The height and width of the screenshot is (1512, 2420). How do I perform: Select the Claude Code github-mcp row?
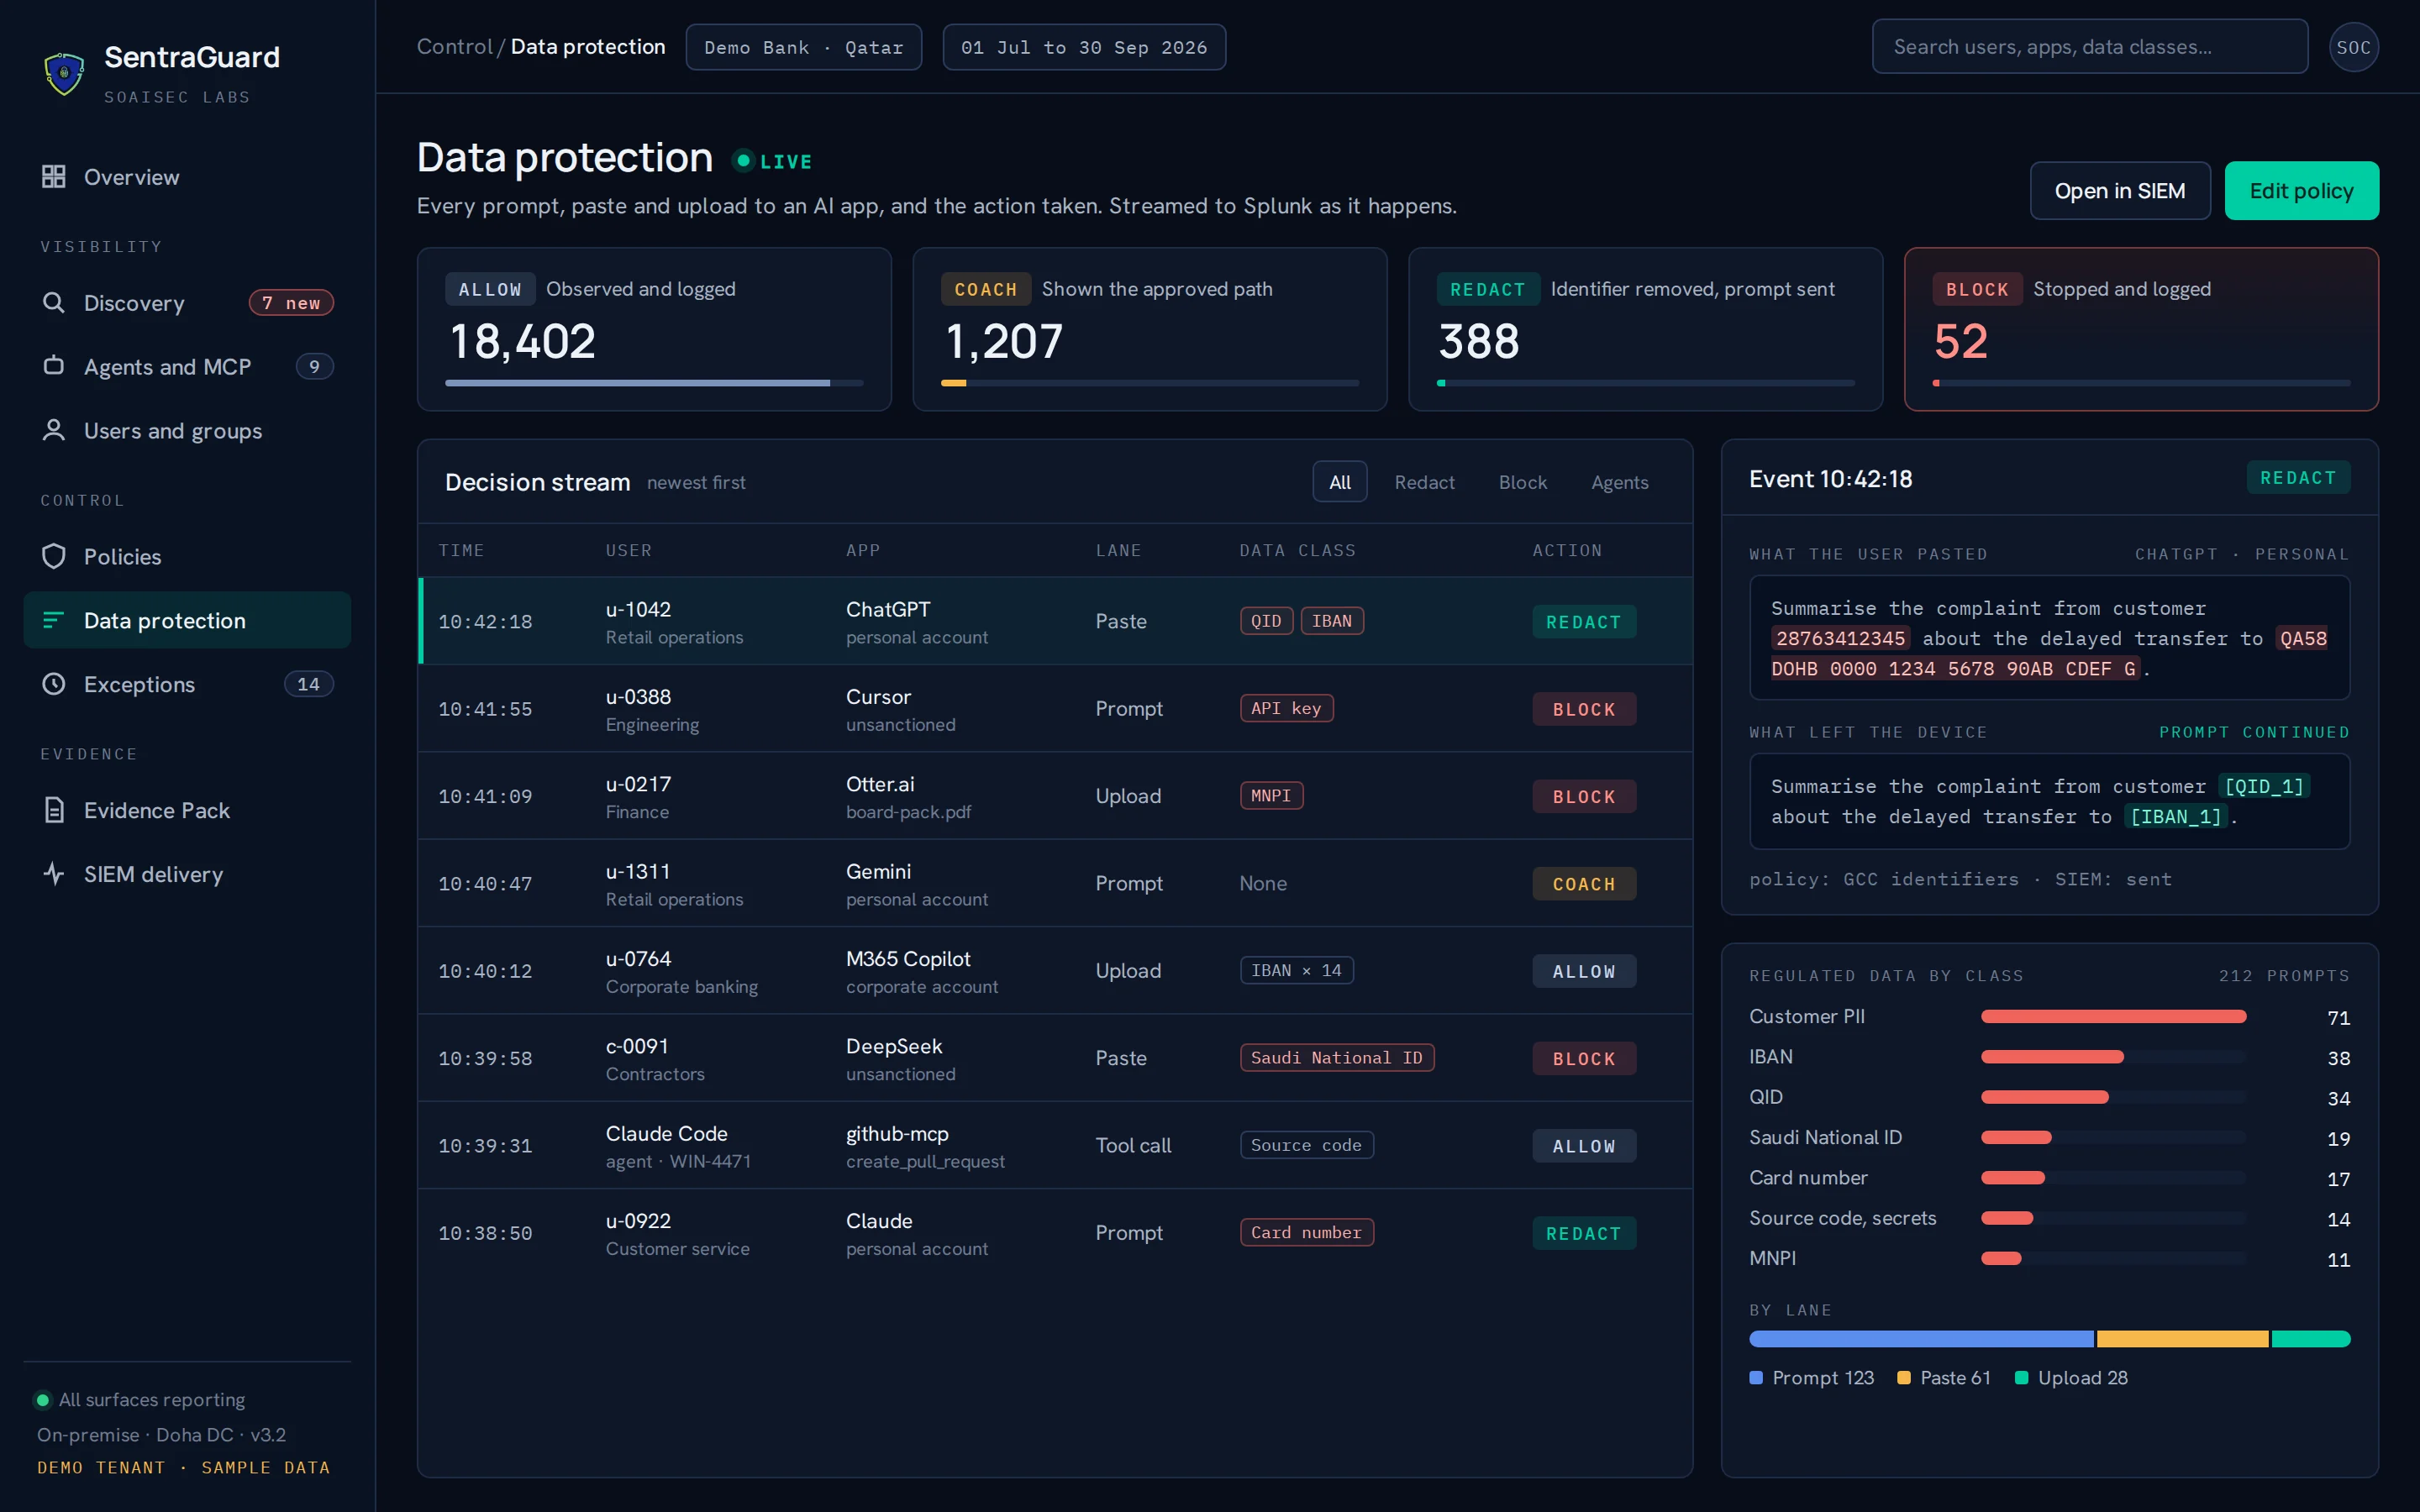1055,1146
